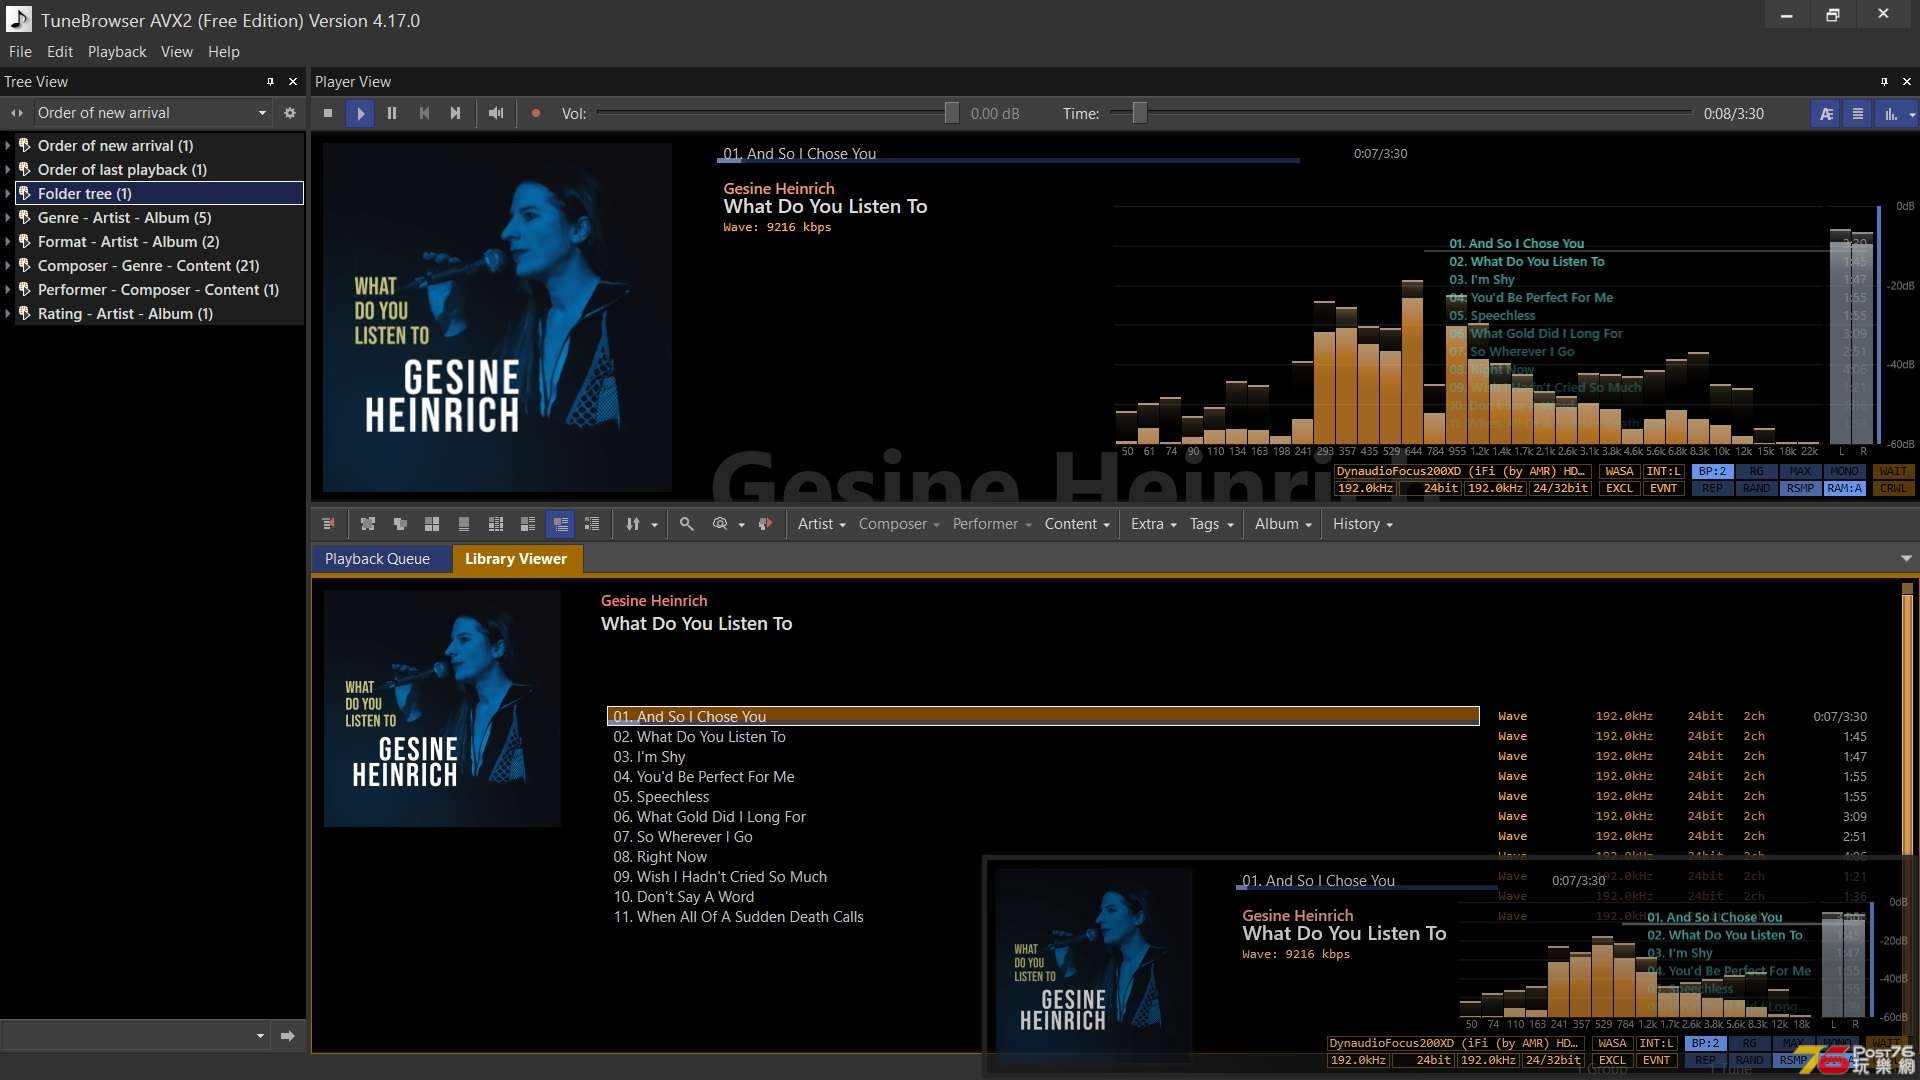1920x1080 pixels.
Task: Expand Genre - Artist - Album (5) node
Action: [x=8, y=218]
